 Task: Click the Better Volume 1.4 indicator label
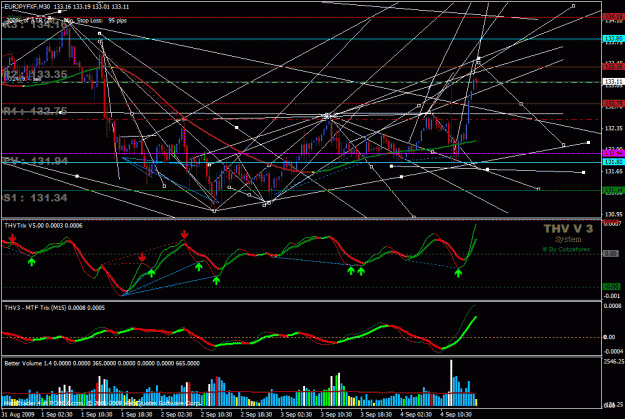(x=102, y=363)
